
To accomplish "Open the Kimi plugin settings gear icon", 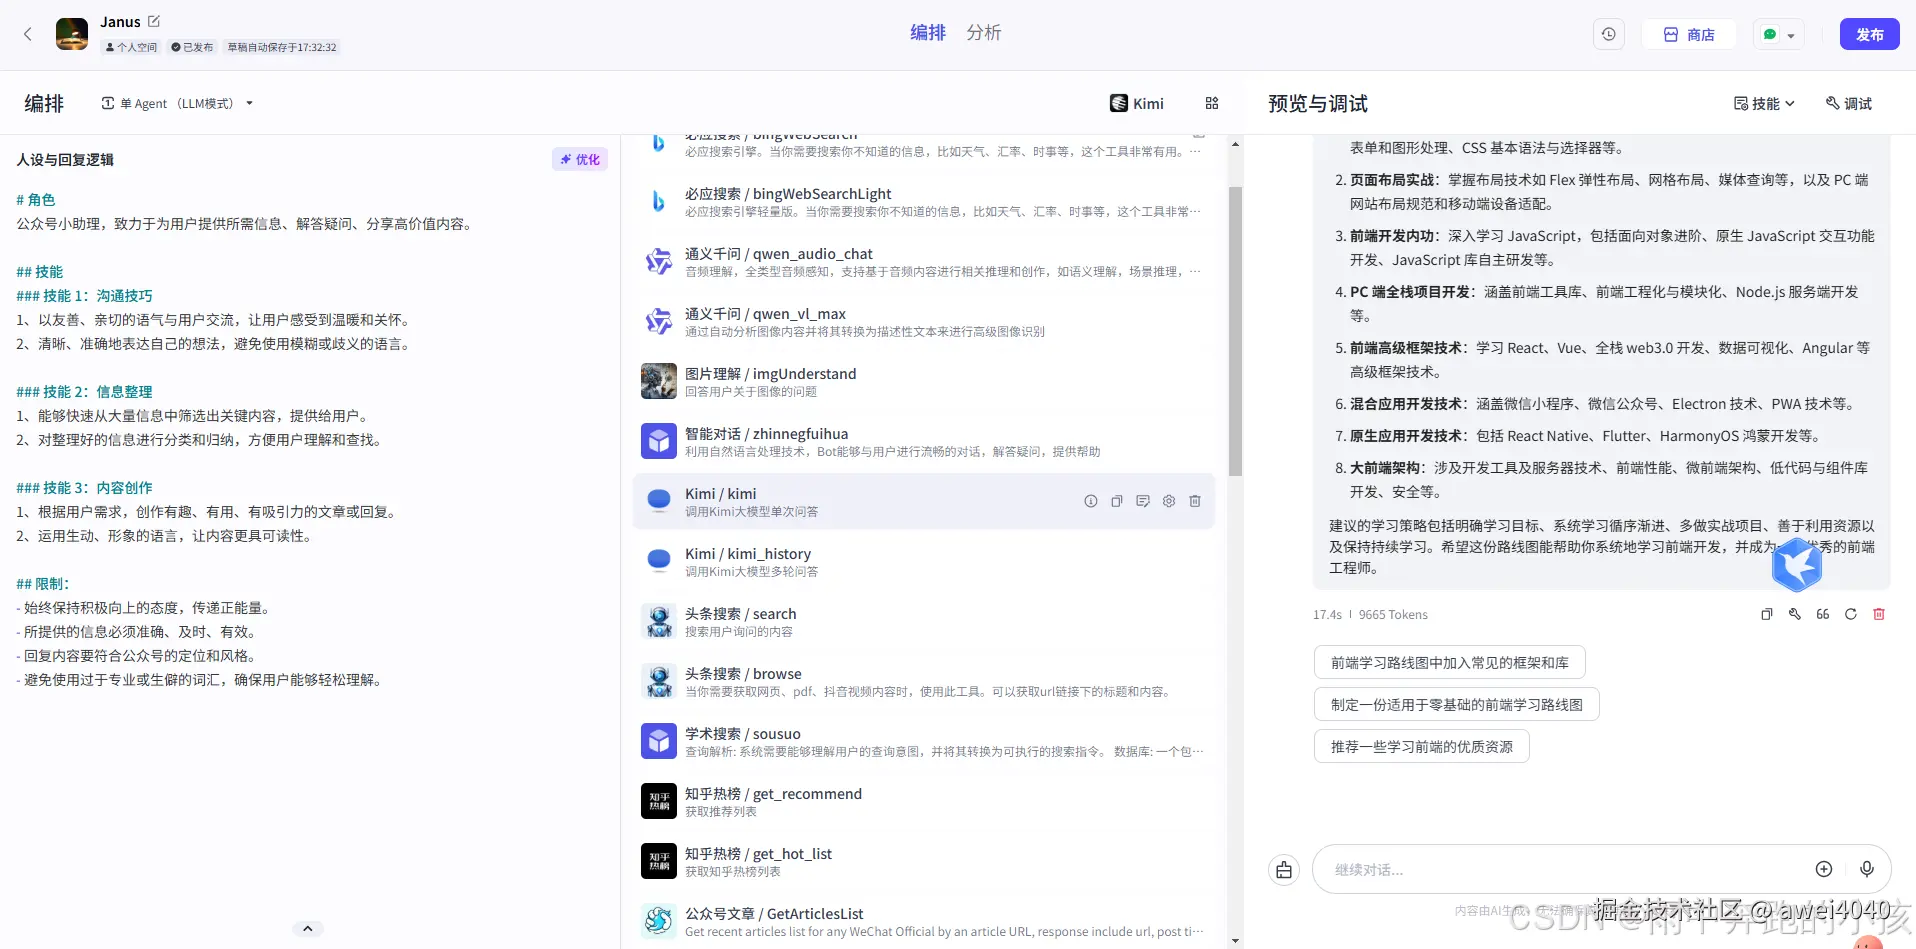I will (x=1168, y=501).
